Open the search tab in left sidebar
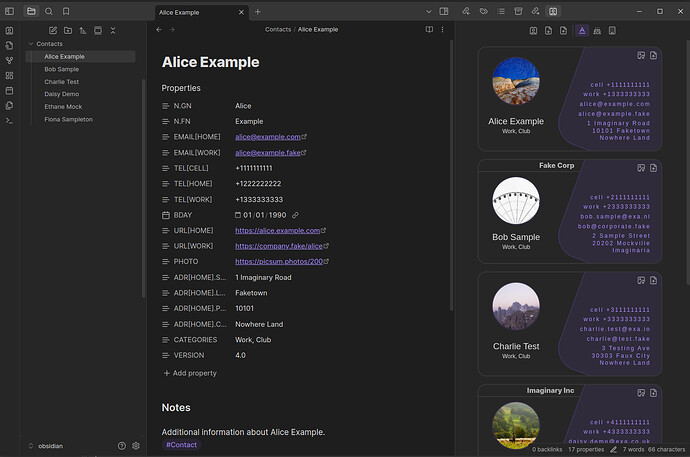This screenshot has width=690, height=457. click(49, 11)
